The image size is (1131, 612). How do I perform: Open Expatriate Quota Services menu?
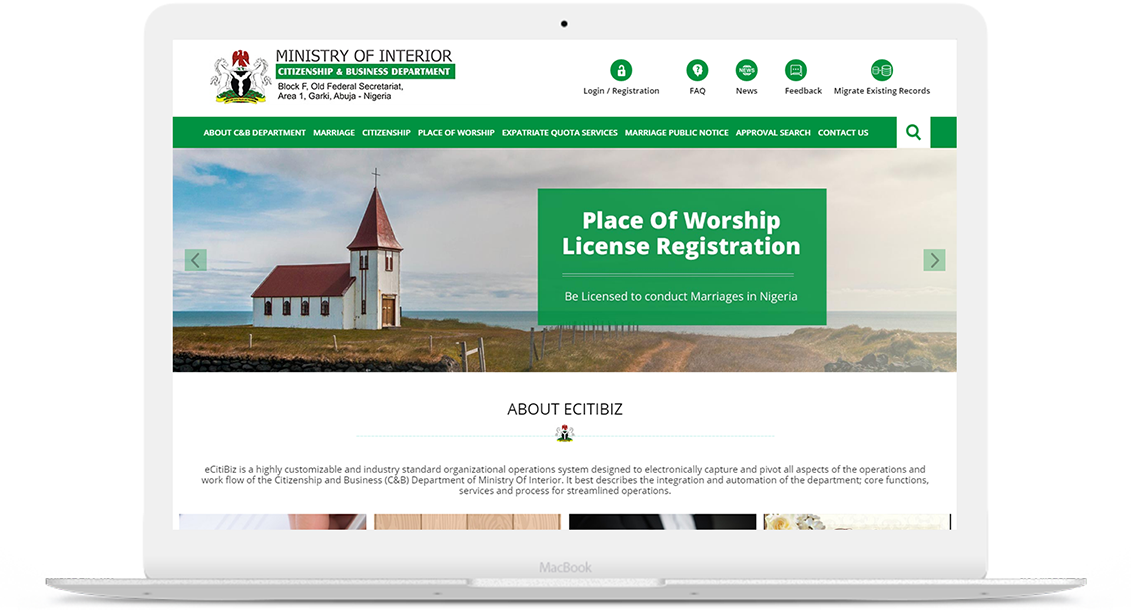click(x=559, y=133)
